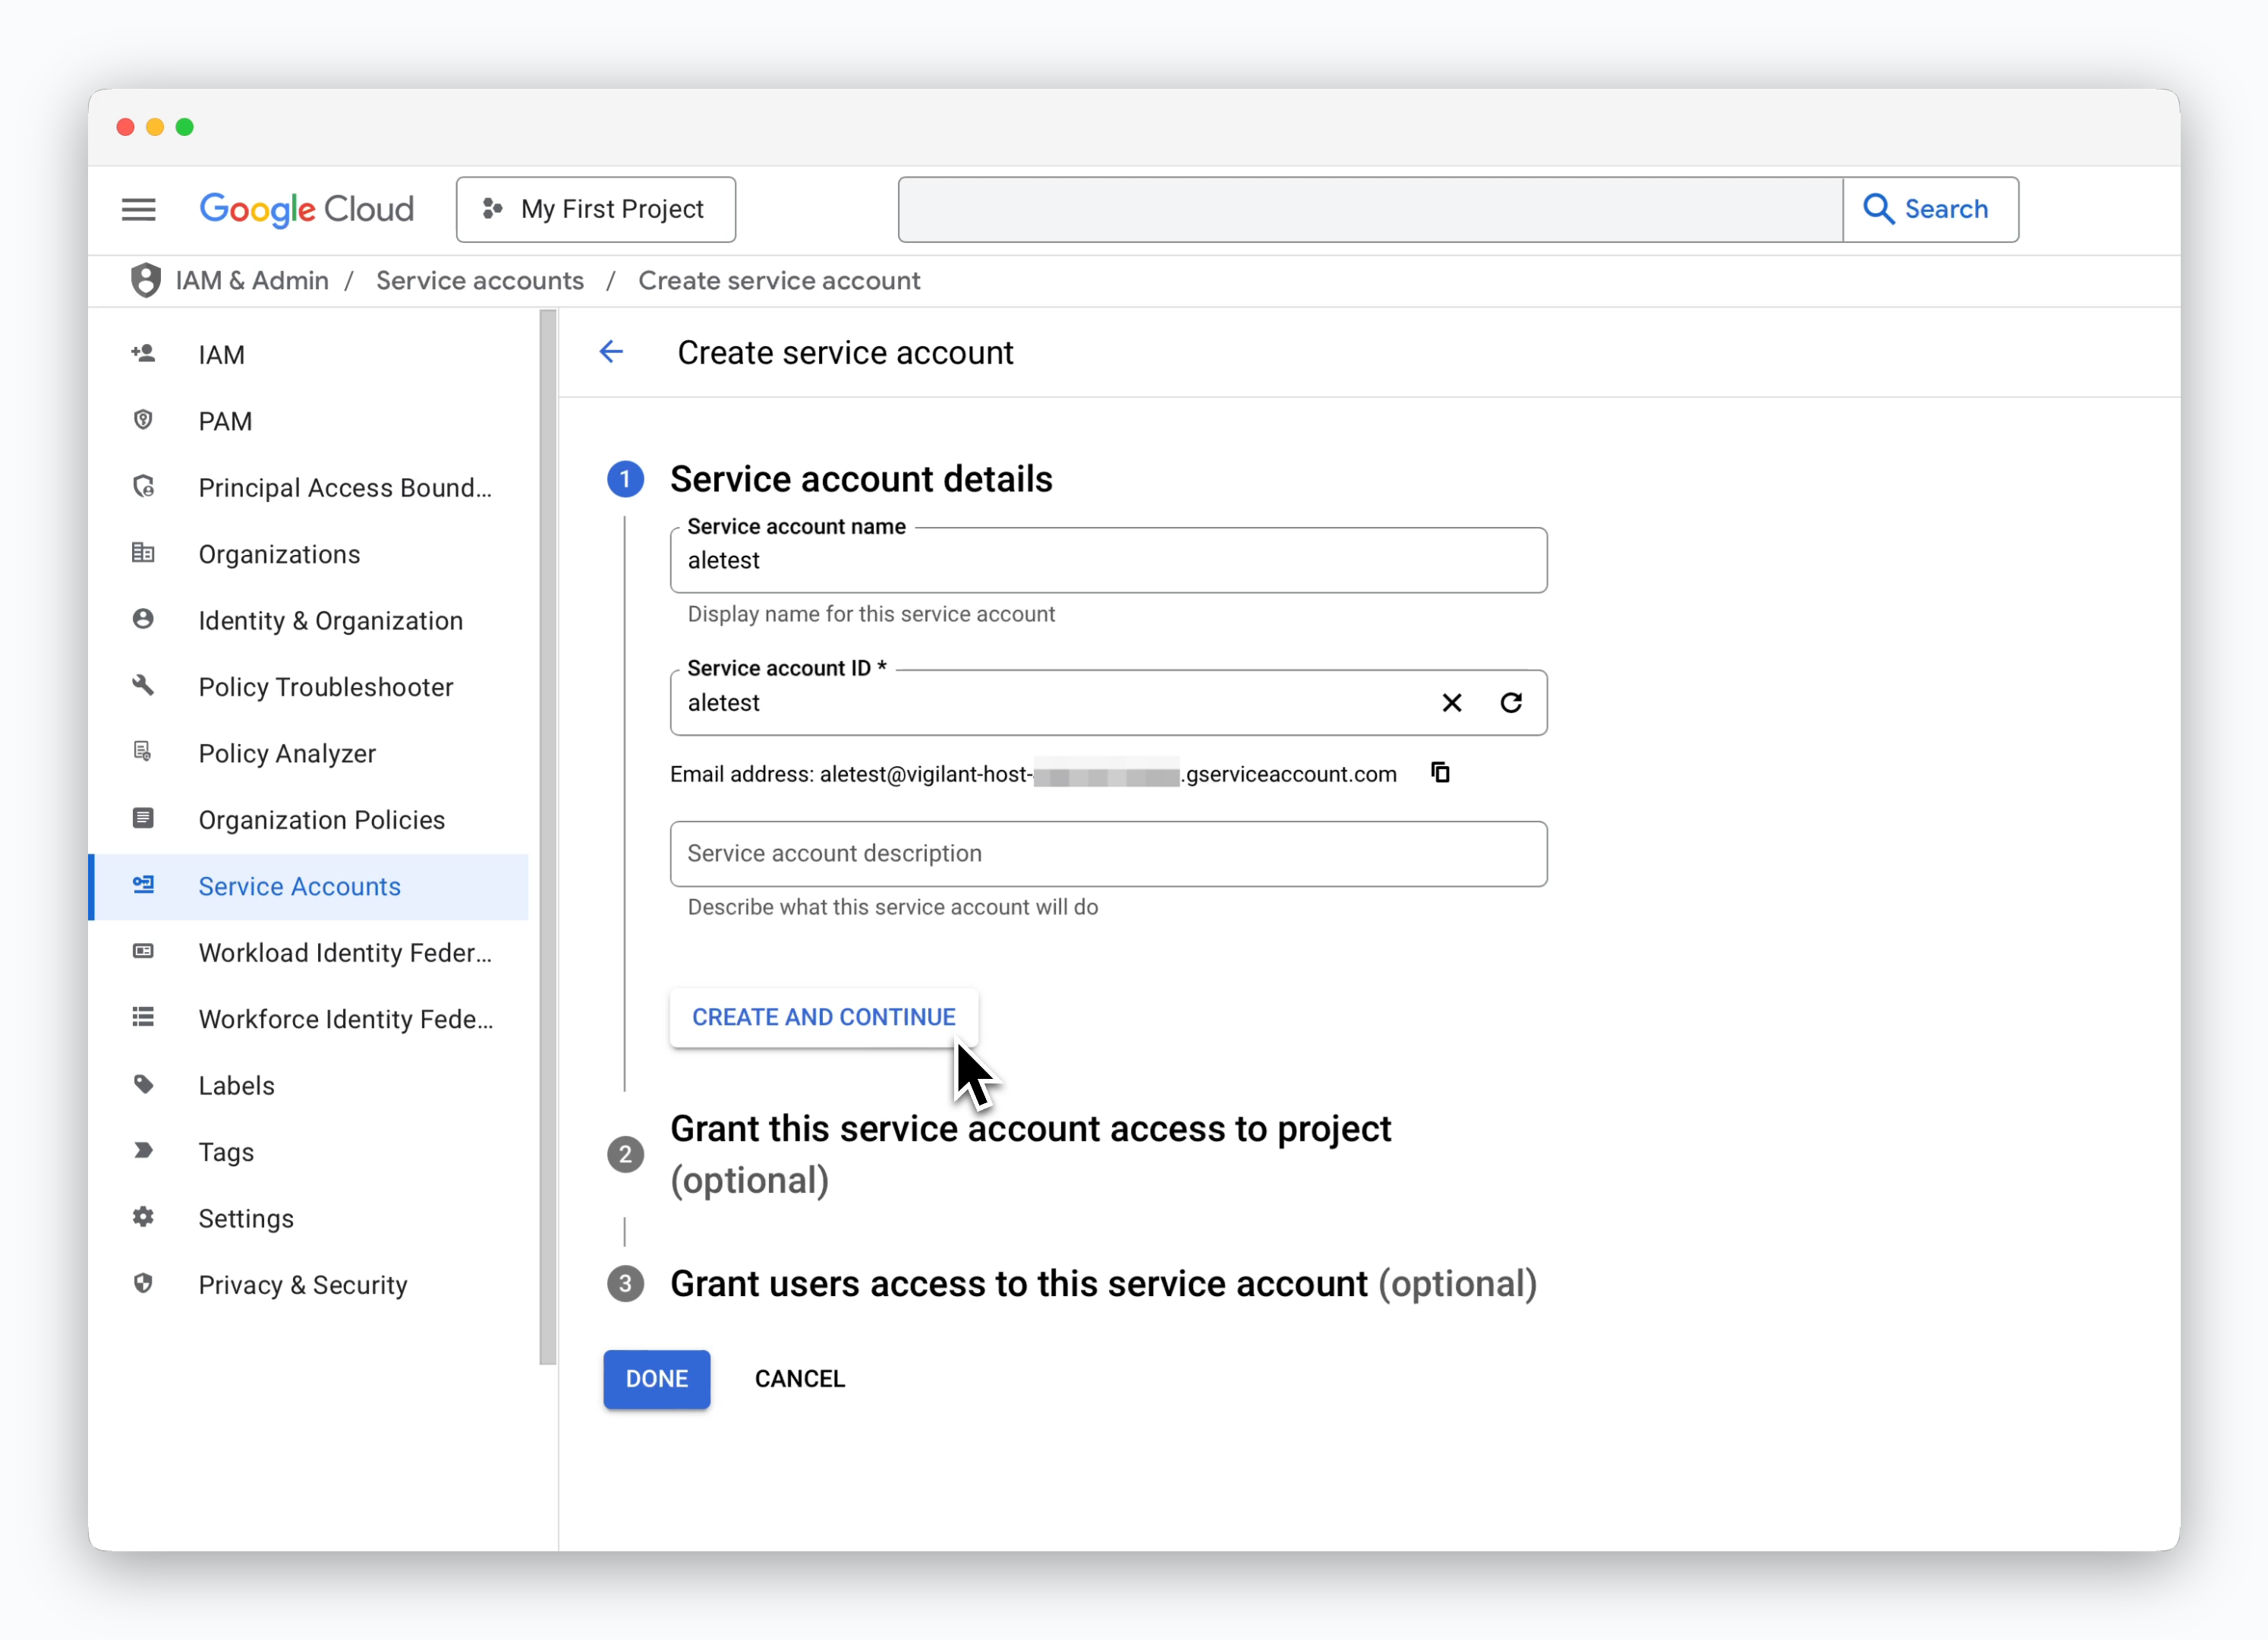Open Identity & Organization page
Image resolution: width=2268 pixels, height=1640 pixels.
(308, 620)
